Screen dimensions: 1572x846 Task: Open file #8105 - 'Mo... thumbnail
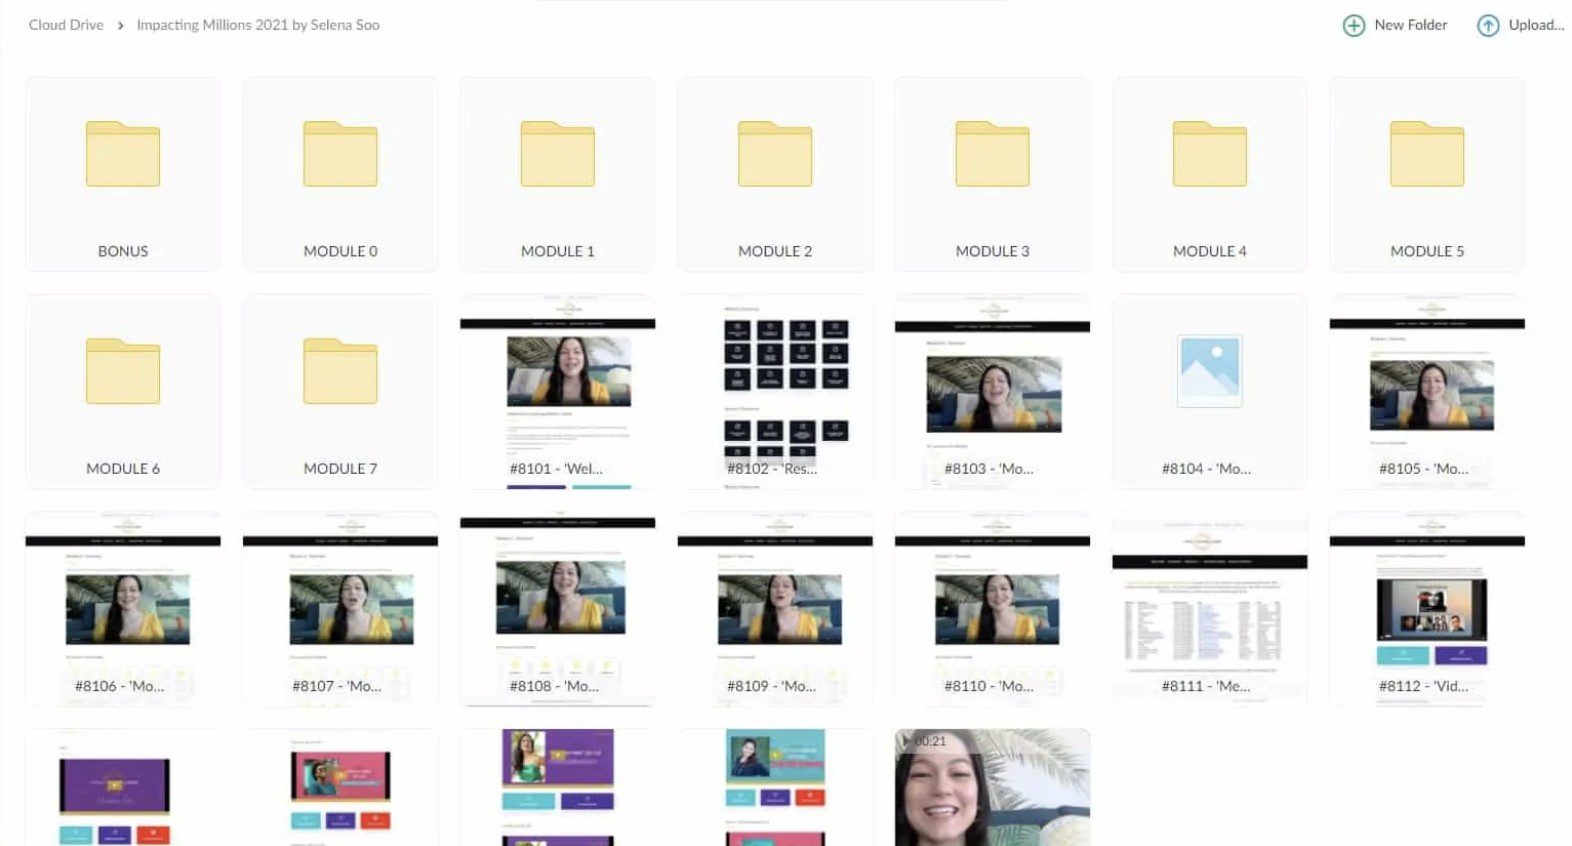1427,391
